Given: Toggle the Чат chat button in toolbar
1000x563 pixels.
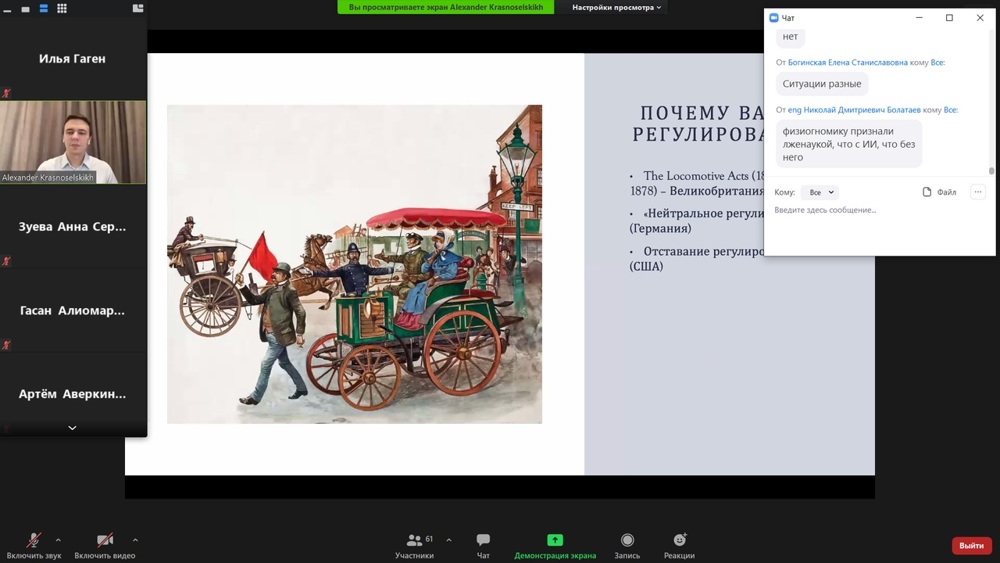Looking at the screenshot, I should pyautogui.click(x=483, y=546).
